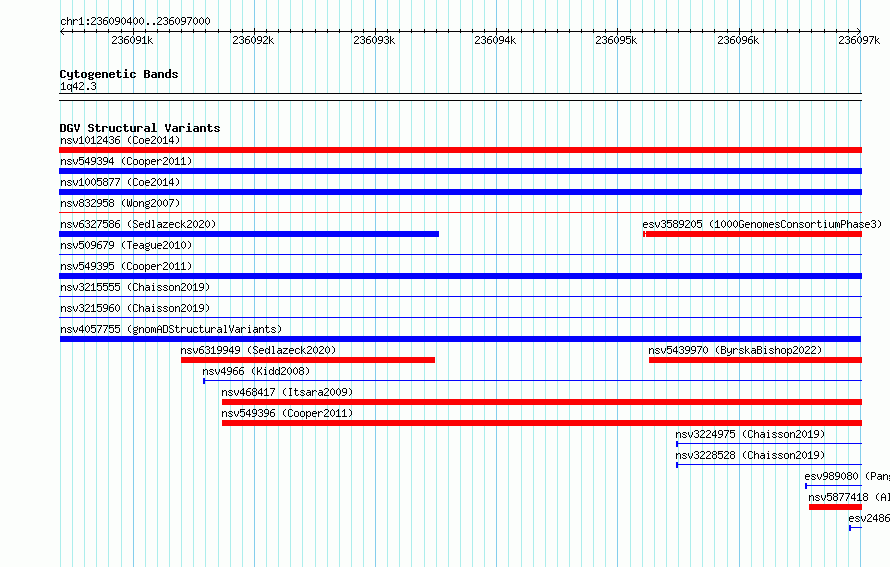Click the blue nsv1005877 variant bar
This screenshot has width=890, height=567.
[x=460, y=192]
